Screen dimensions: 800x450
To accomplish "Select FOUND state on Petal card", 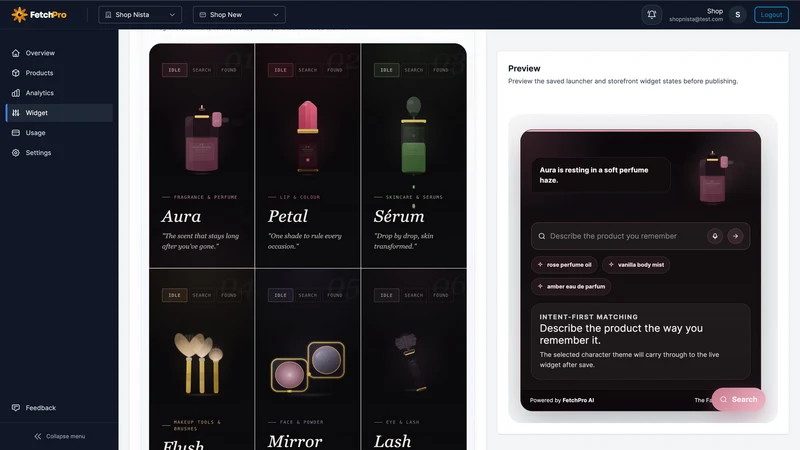I will [335, 70].
